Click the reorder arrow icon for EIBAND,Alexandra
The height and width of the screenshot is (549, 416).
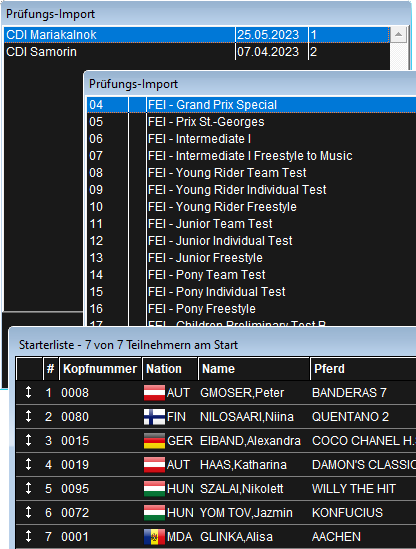point(29,440)
